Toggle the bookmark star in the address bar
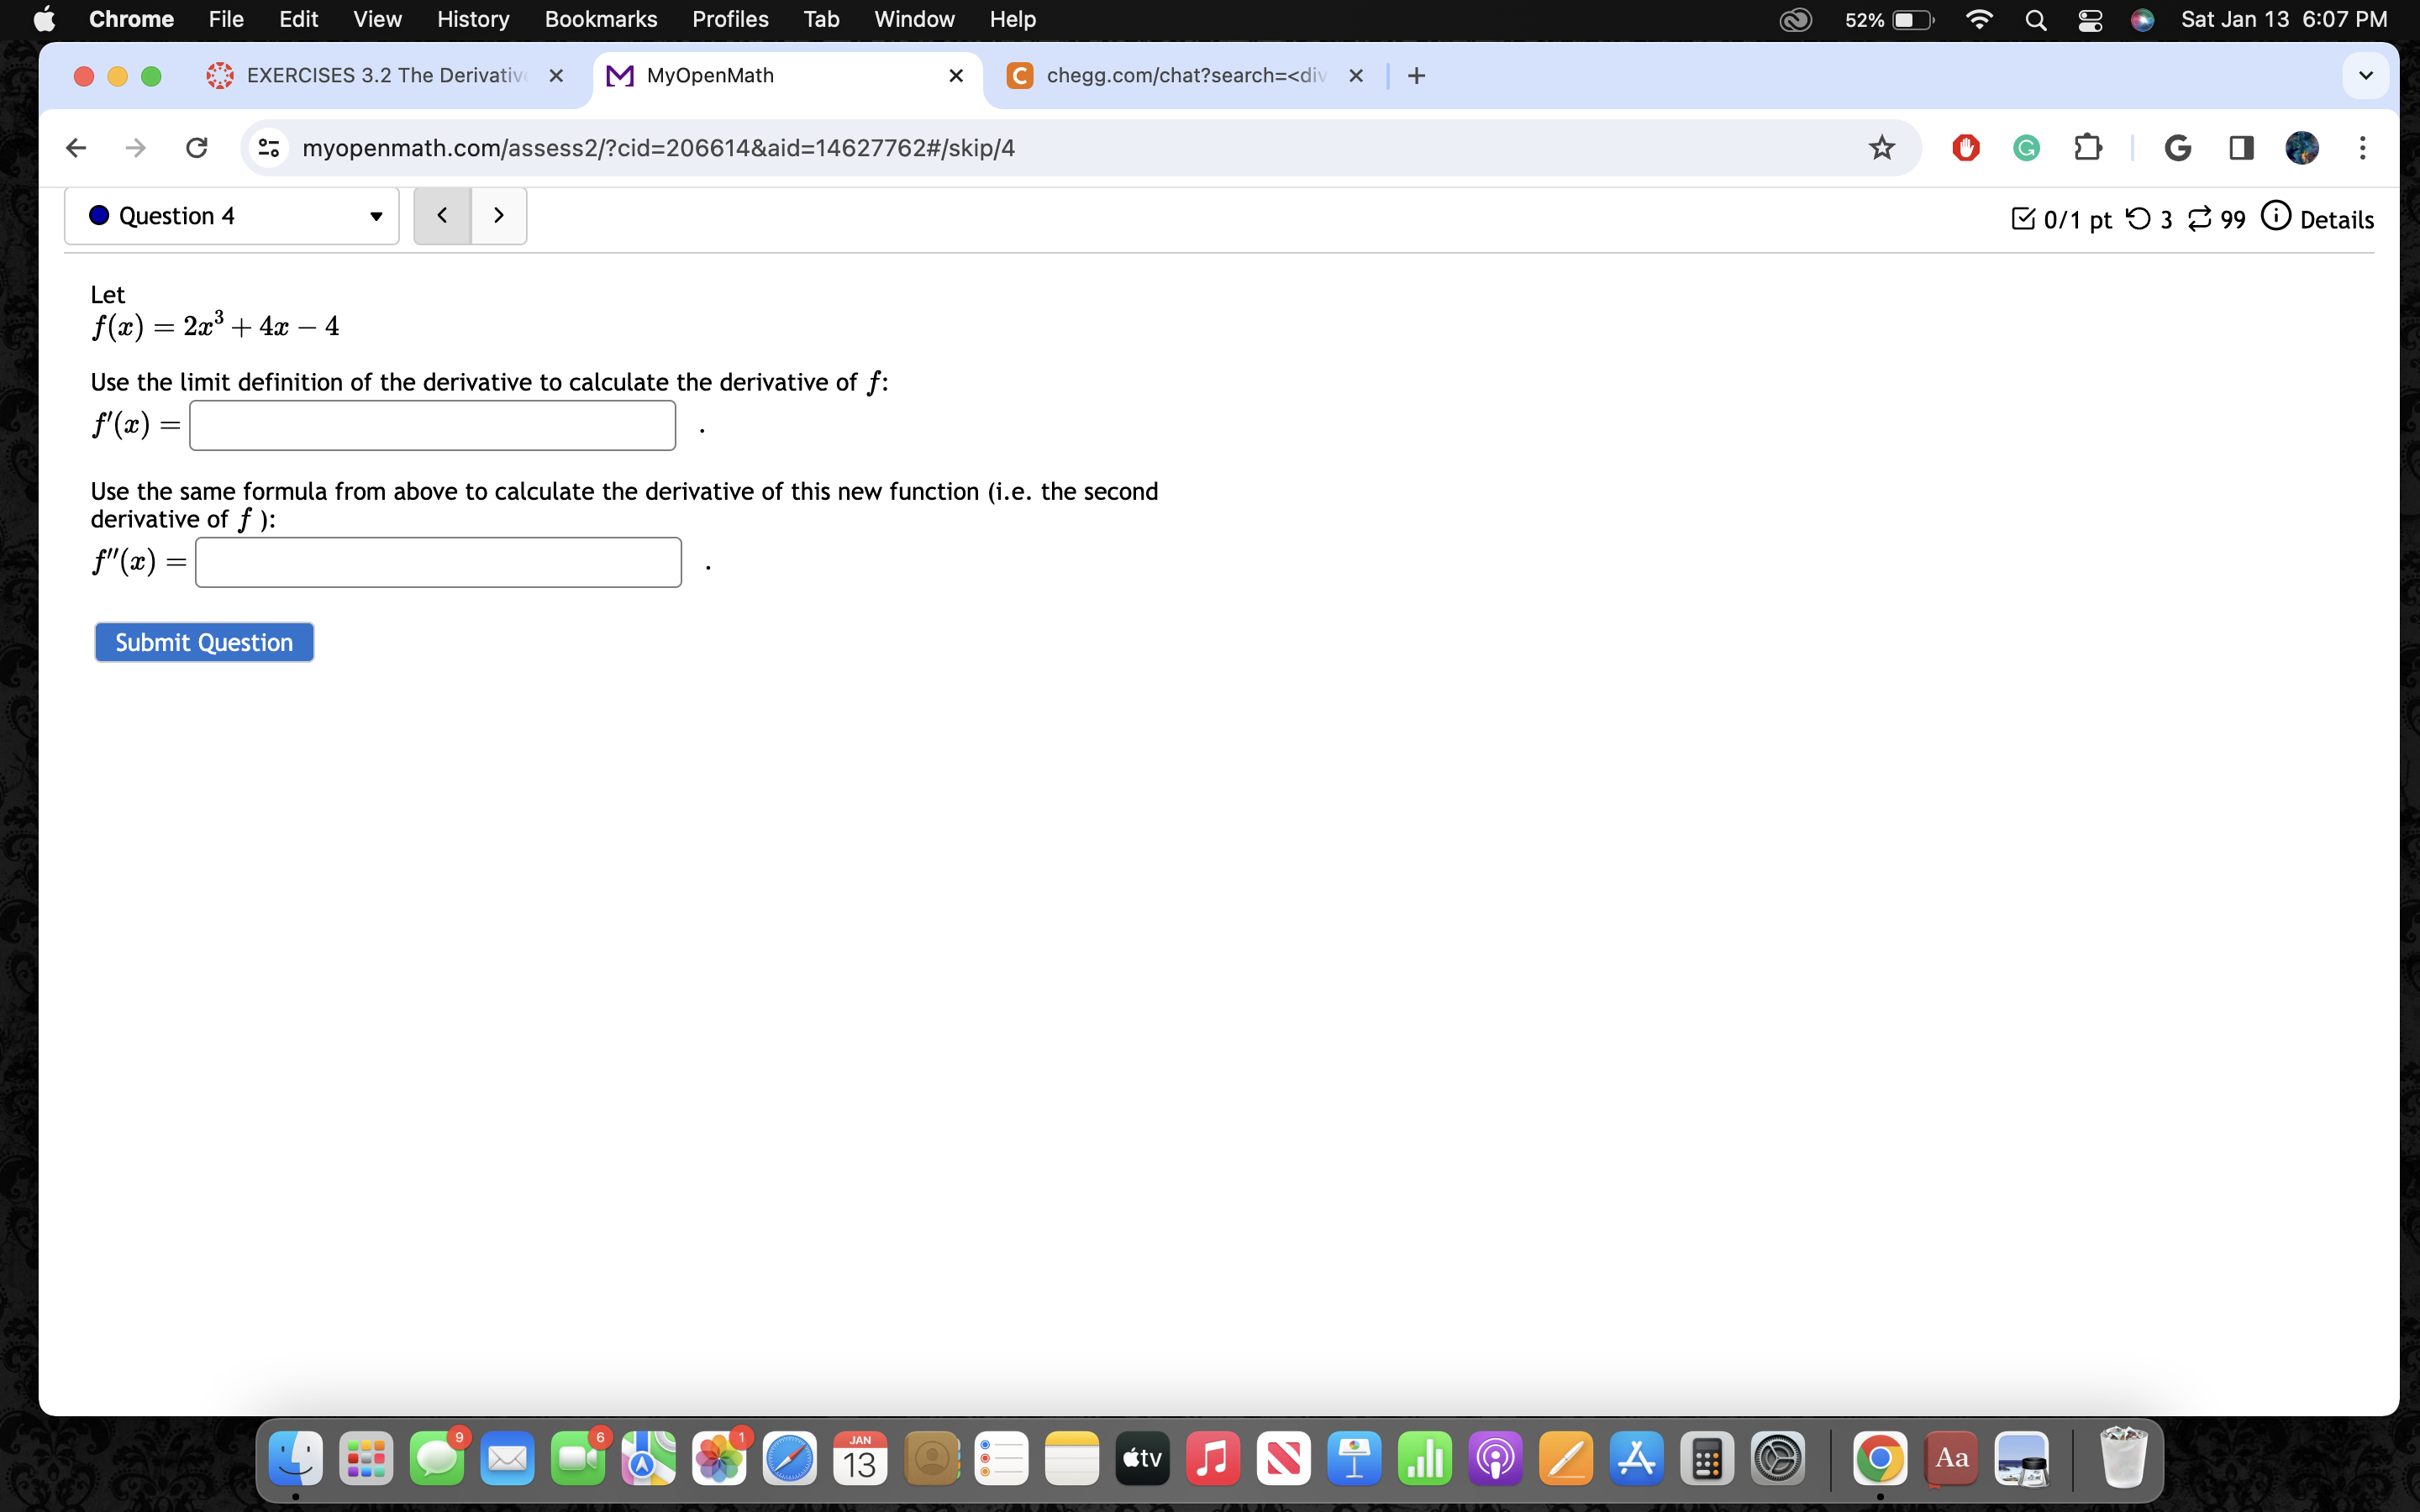Screen dimensions: 2420x1512 pyautogui.click(x=1881, y=147)
